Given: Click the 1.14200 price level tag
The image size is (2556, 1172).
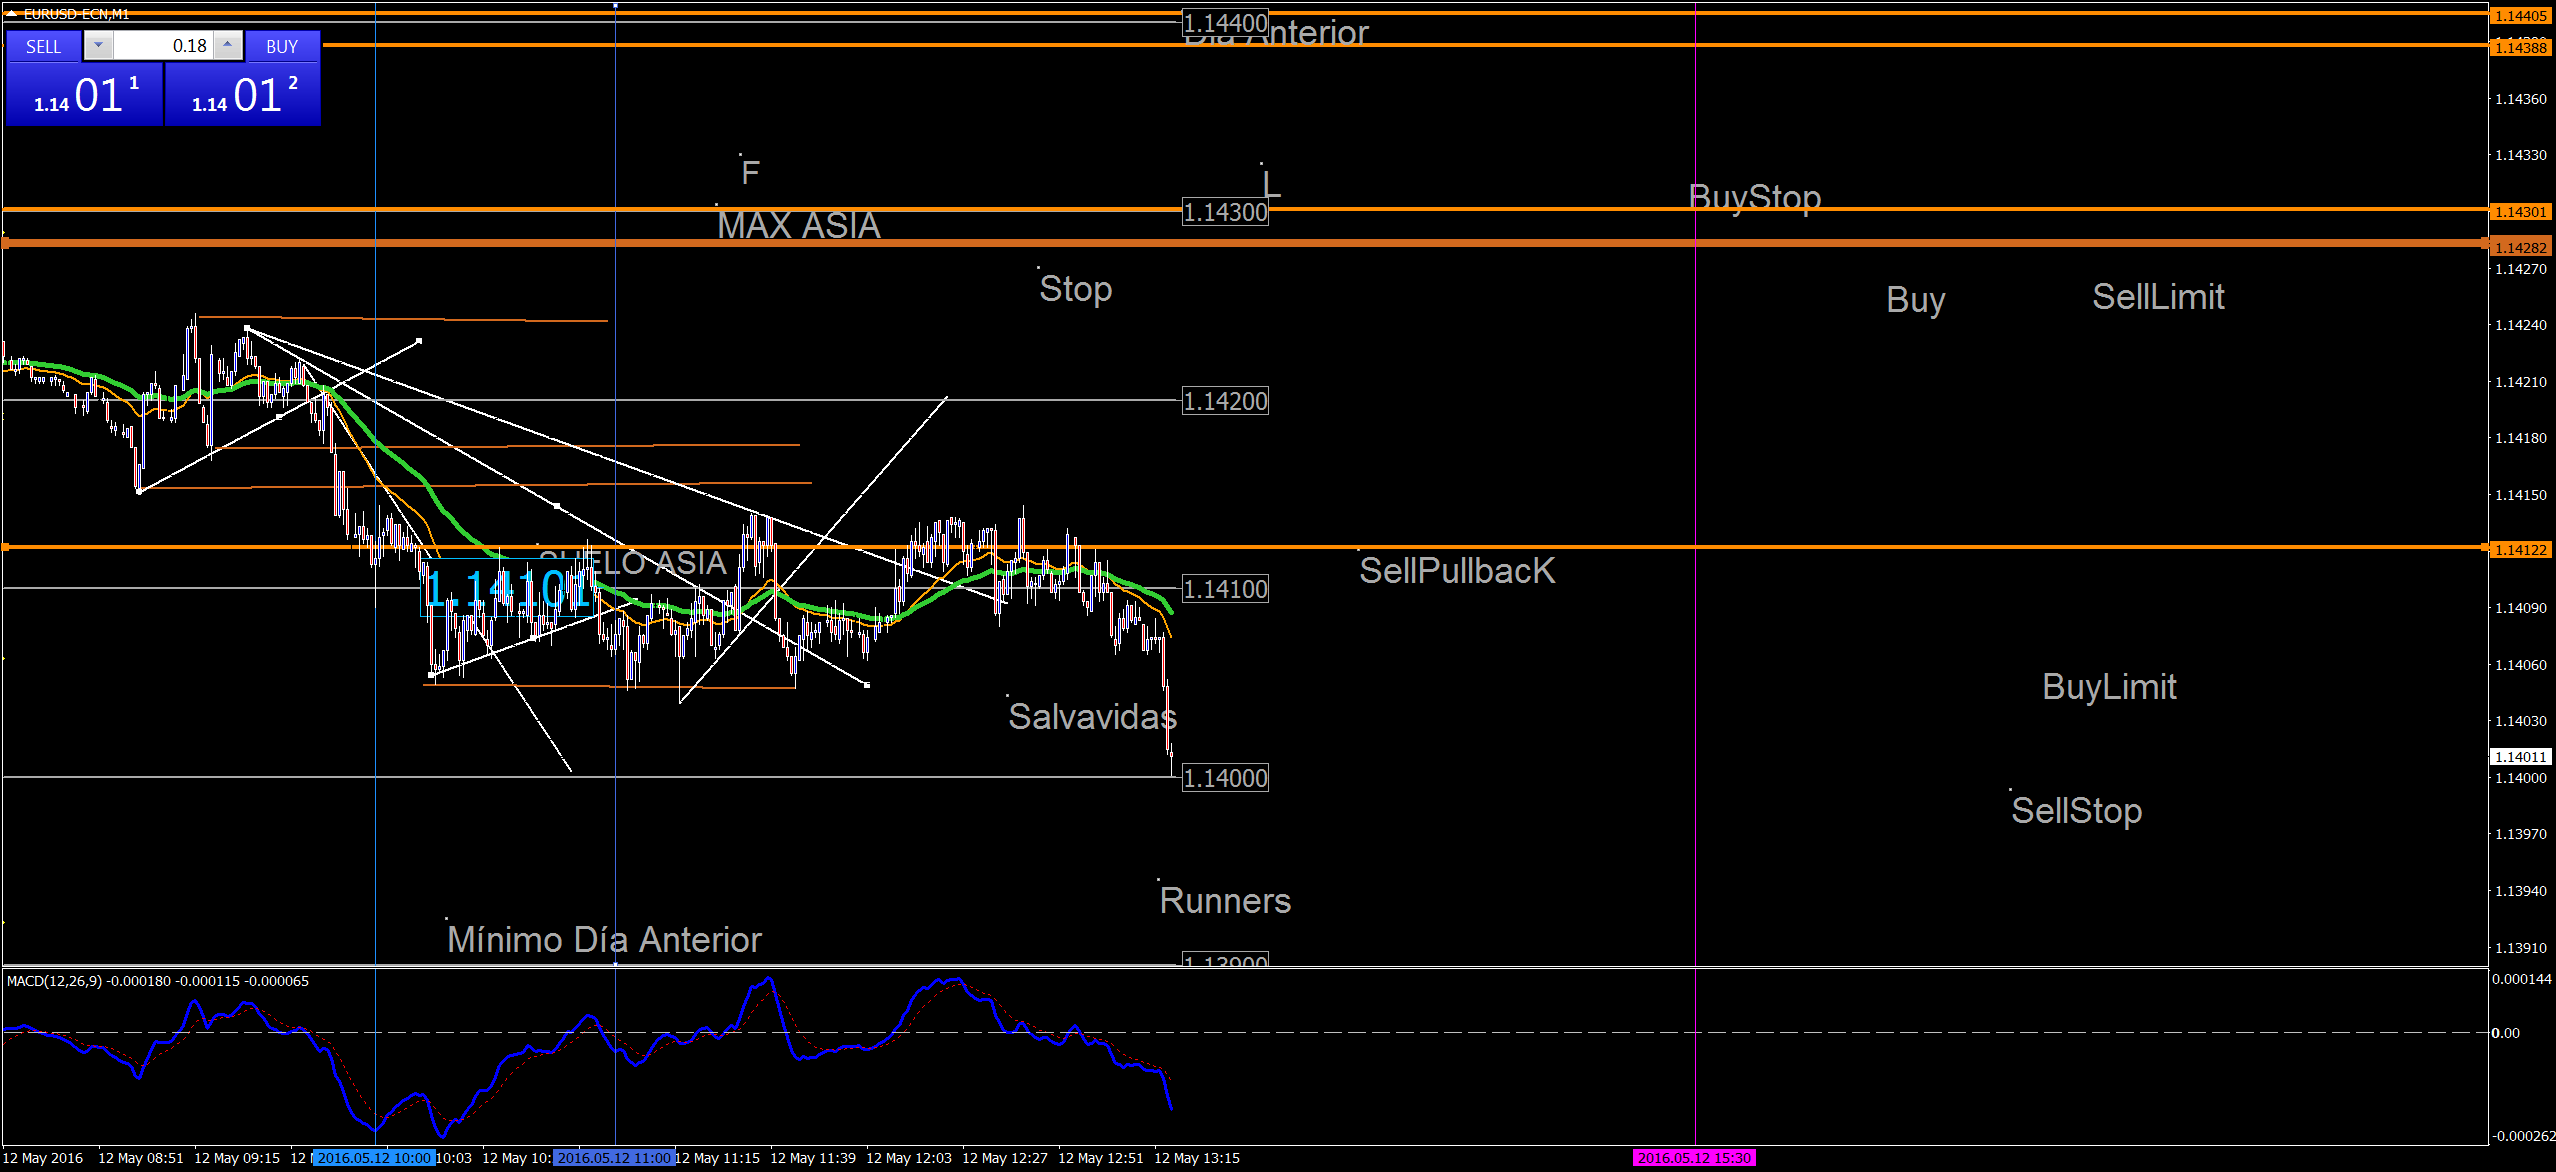Looking at the screenshot, I should pyautogui.click(x=1225, y=401).
